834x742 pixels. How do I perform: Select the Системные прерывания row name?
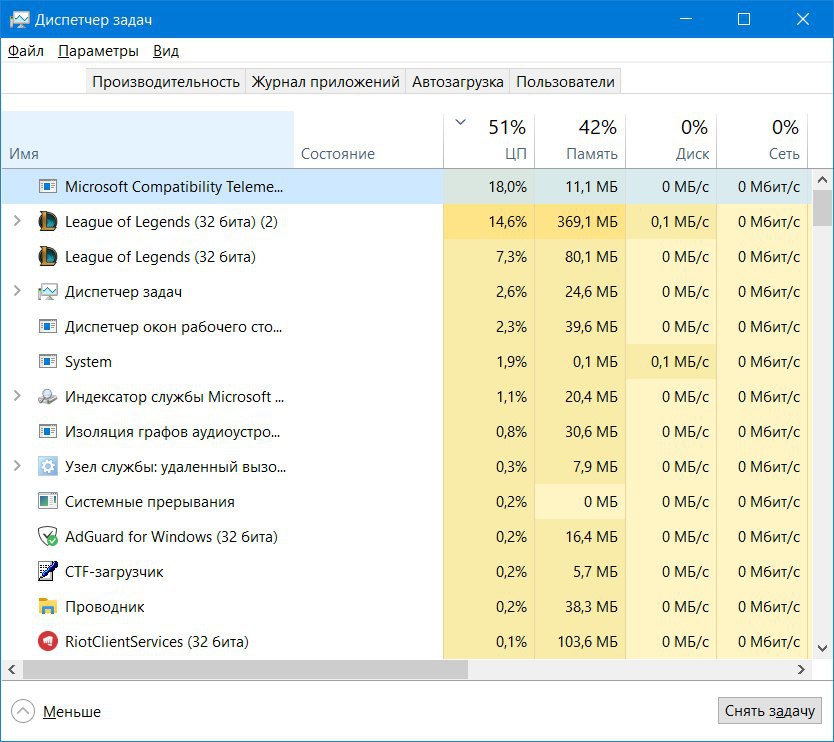tap(149, 502)
